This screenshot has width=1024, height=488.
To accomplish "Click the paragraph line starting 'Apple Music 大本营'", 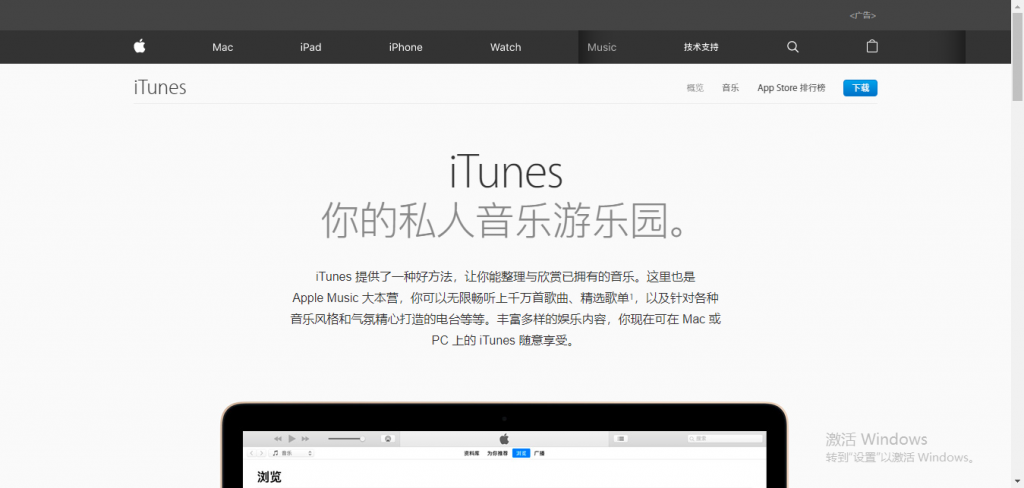I will 505,298.
